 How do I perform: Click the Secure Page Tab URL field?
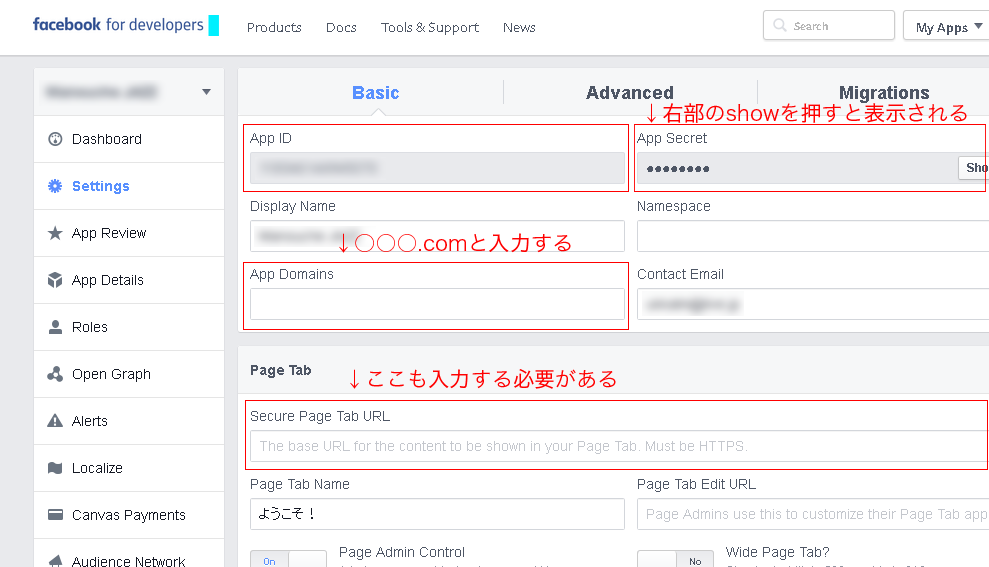point(619,446)
